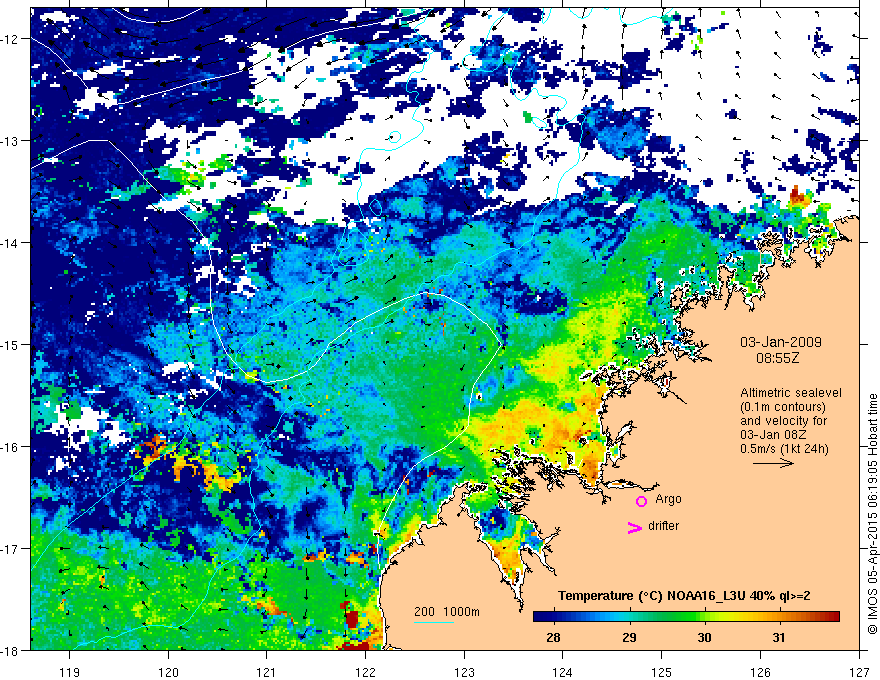This screenshot has width=880, height=680.
Task: Click the 'Argo' legend label
Action: [668, 499]
